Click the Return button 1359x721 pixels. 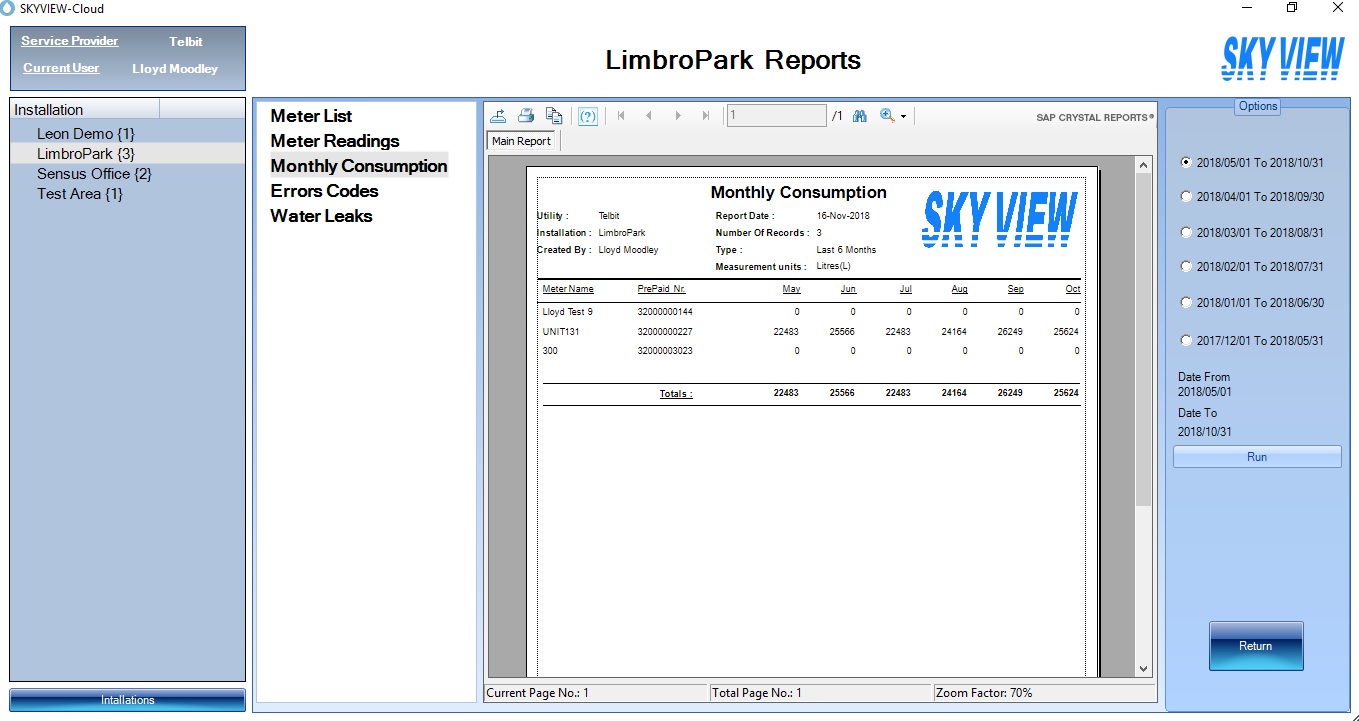[1255, 646]
